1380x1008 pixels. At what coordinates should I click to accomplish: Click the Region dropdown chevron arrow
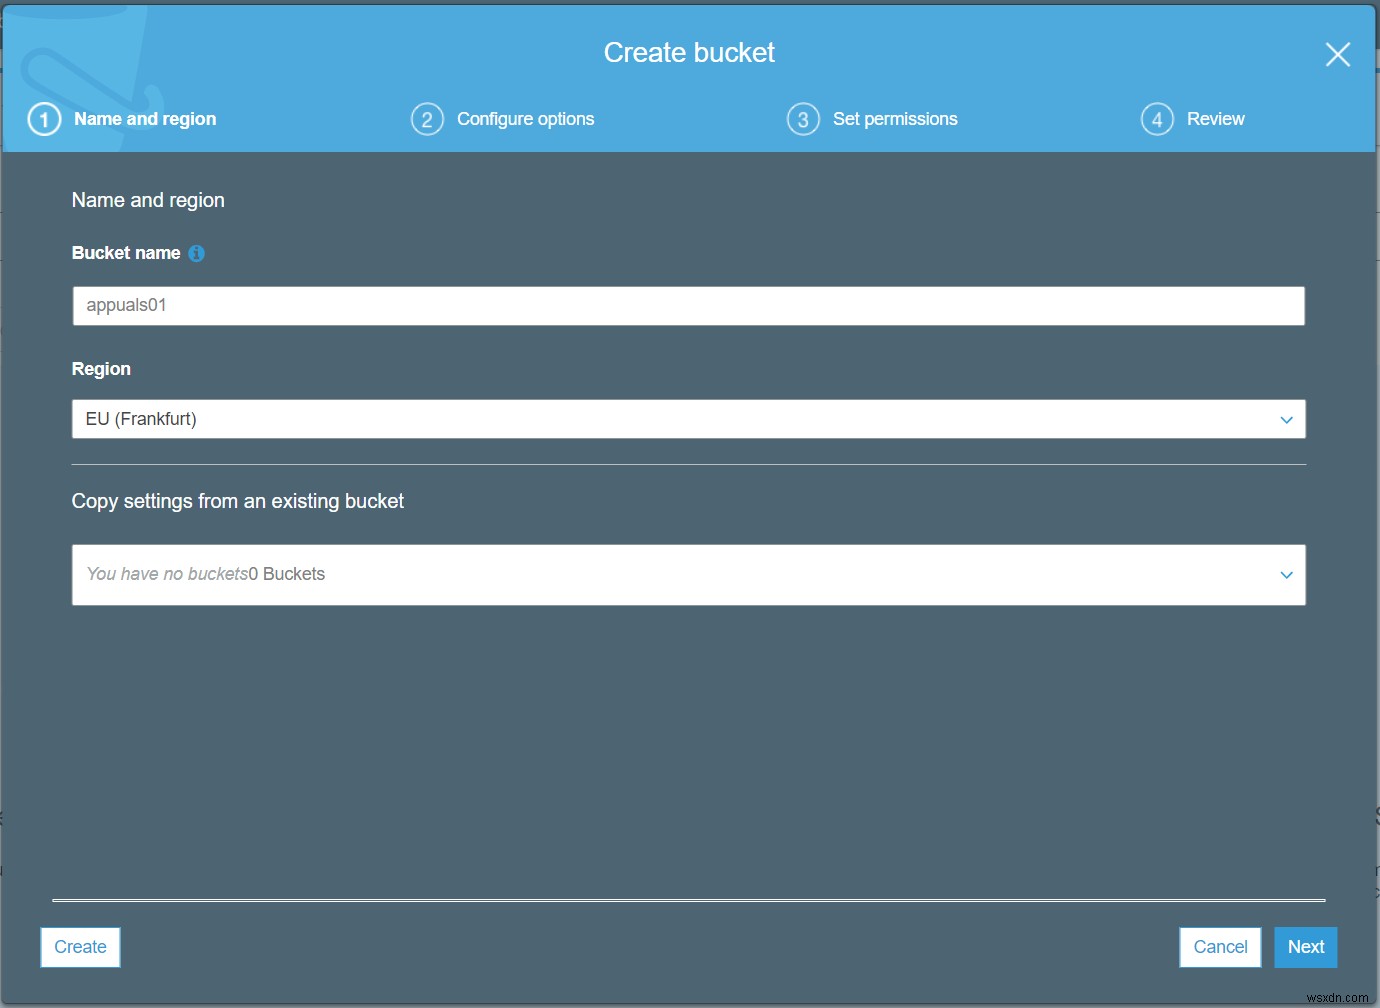click(x=1286, y=419)
